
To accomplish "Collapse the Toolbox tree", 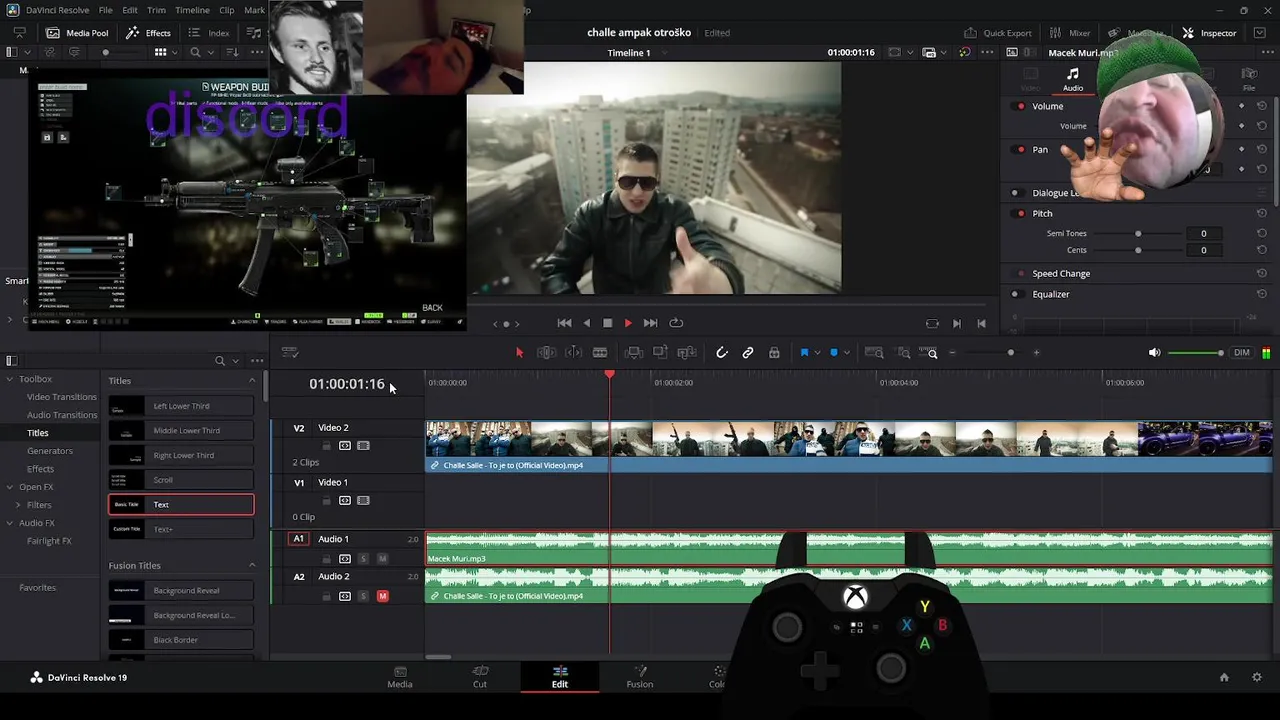I will coord(10,379).
